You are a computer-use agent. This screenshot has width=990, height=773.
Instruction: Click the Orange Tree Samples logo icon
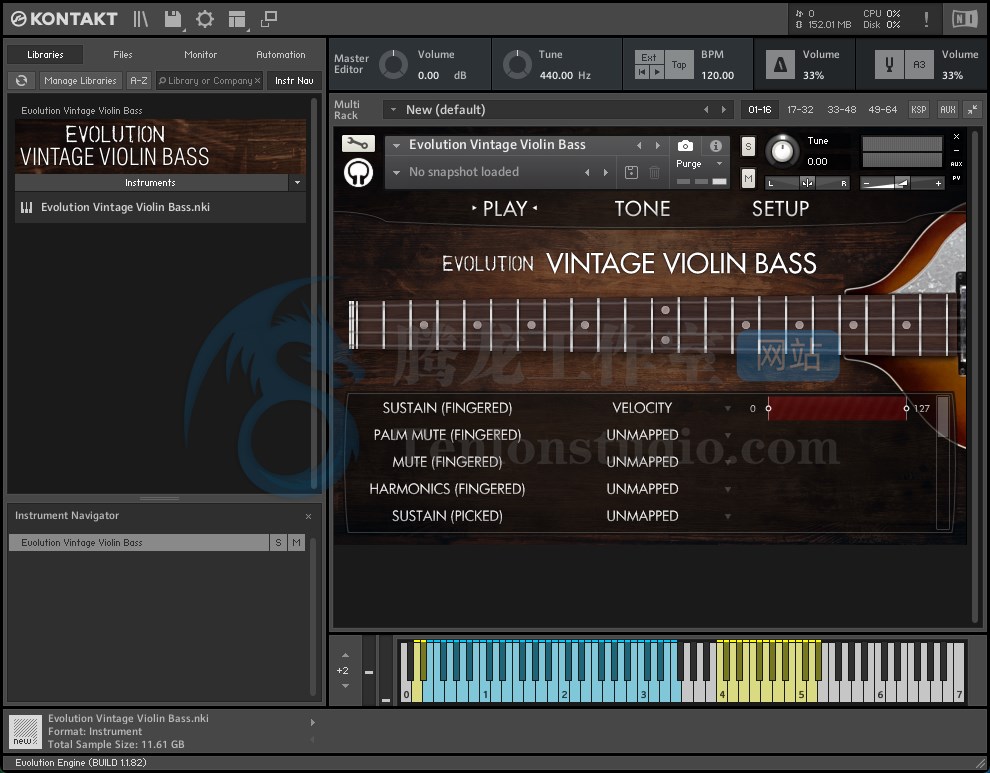click(359, 172)
